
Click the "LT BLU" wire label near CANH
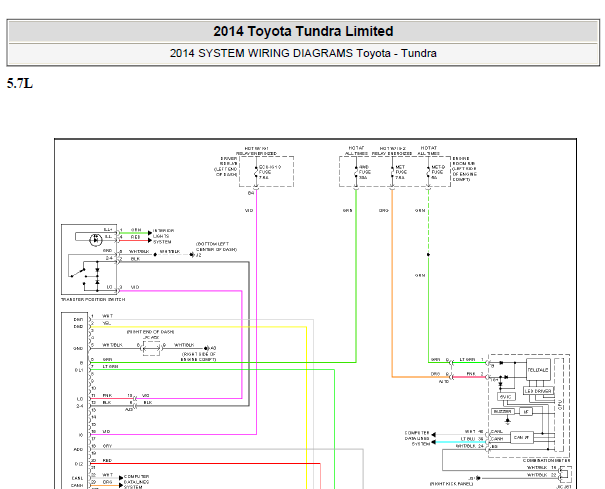click(x=468, y=439)
